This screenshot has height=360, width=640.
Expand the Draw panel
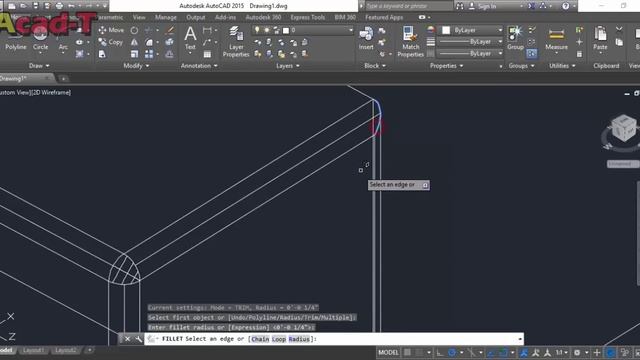pyautogui.click(x=39, y=66)
